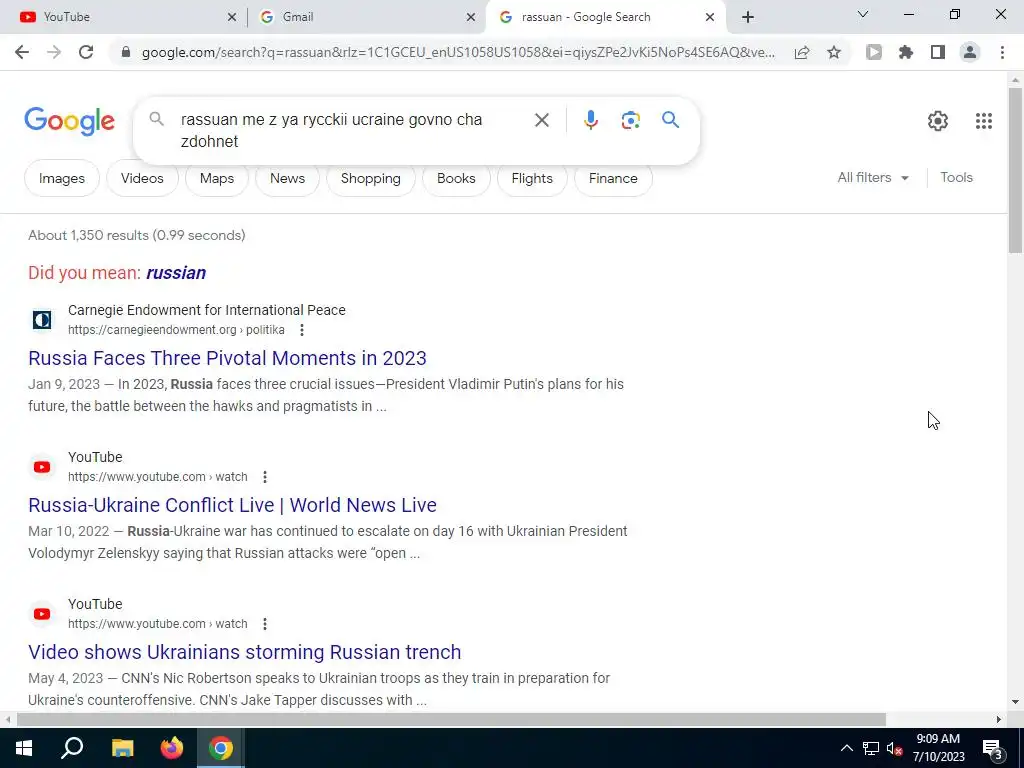The image size is (1024, 768).
Task: Open the notification center icon
Action: (992, 748)
